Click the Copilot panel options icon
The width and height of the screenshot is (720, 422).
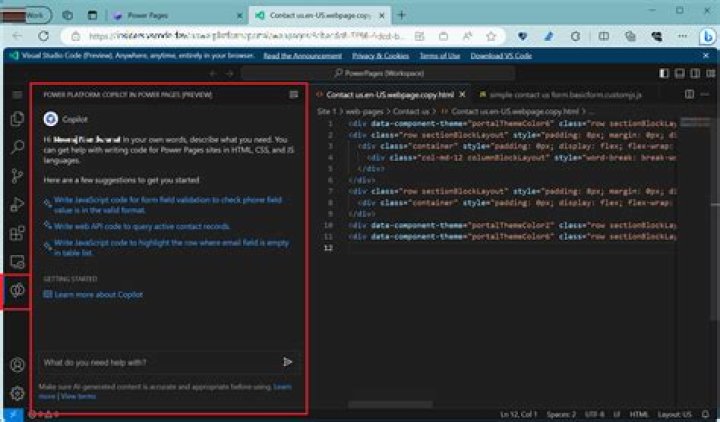pyautogui.click(x=293, y=95)
